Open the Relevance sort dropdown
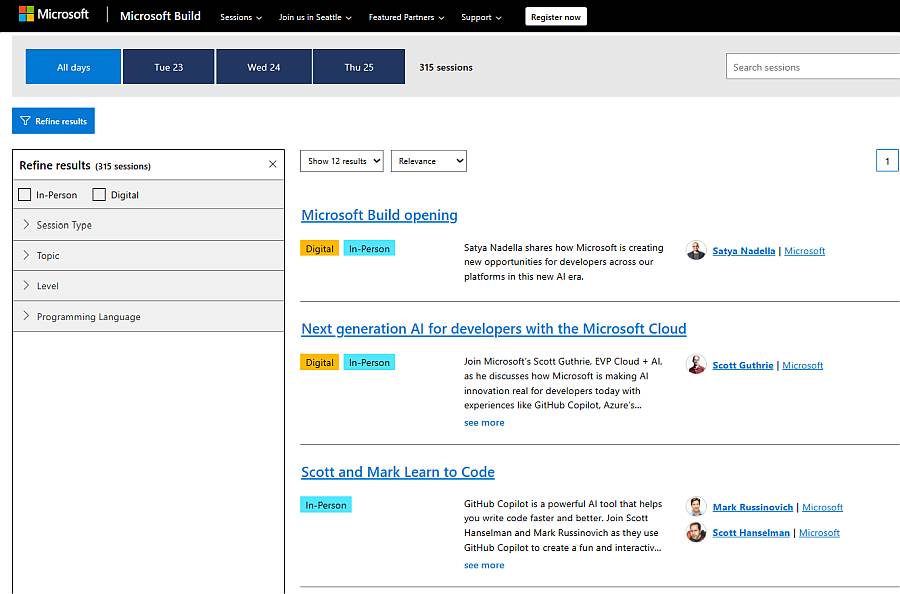This screenshot has height=594, width=900. pos(429,161)
